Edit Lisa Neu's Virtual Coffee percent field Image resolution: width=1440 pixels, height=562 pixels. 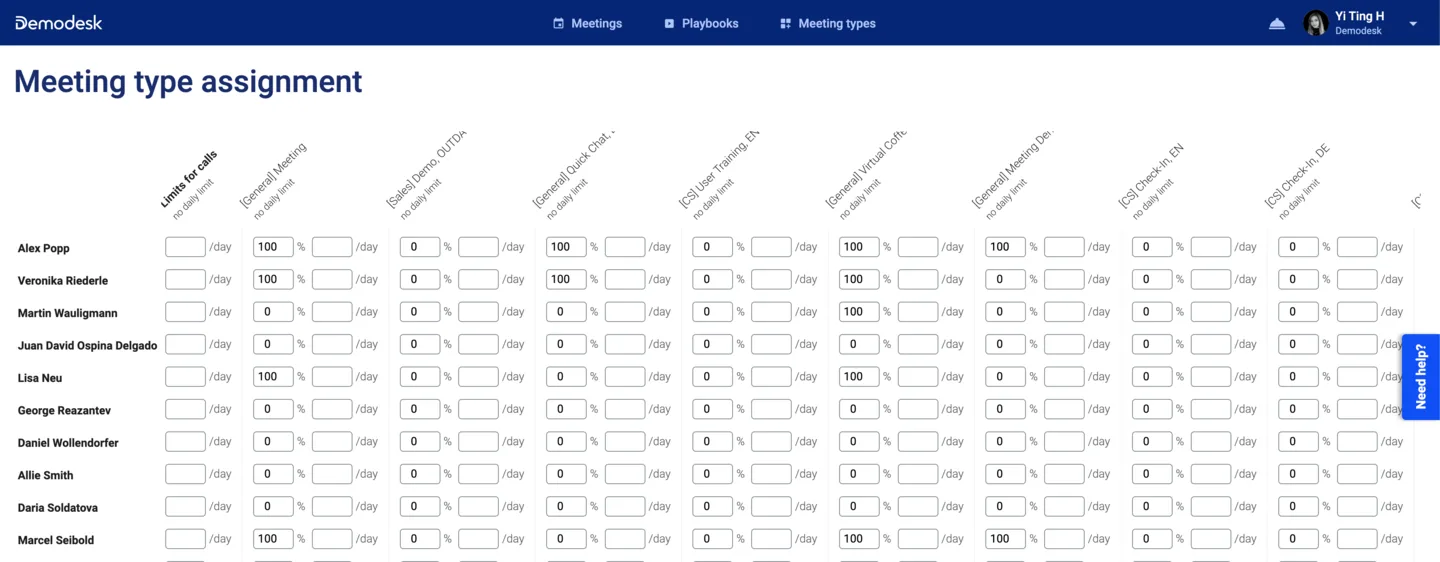(x=859, y=377)
